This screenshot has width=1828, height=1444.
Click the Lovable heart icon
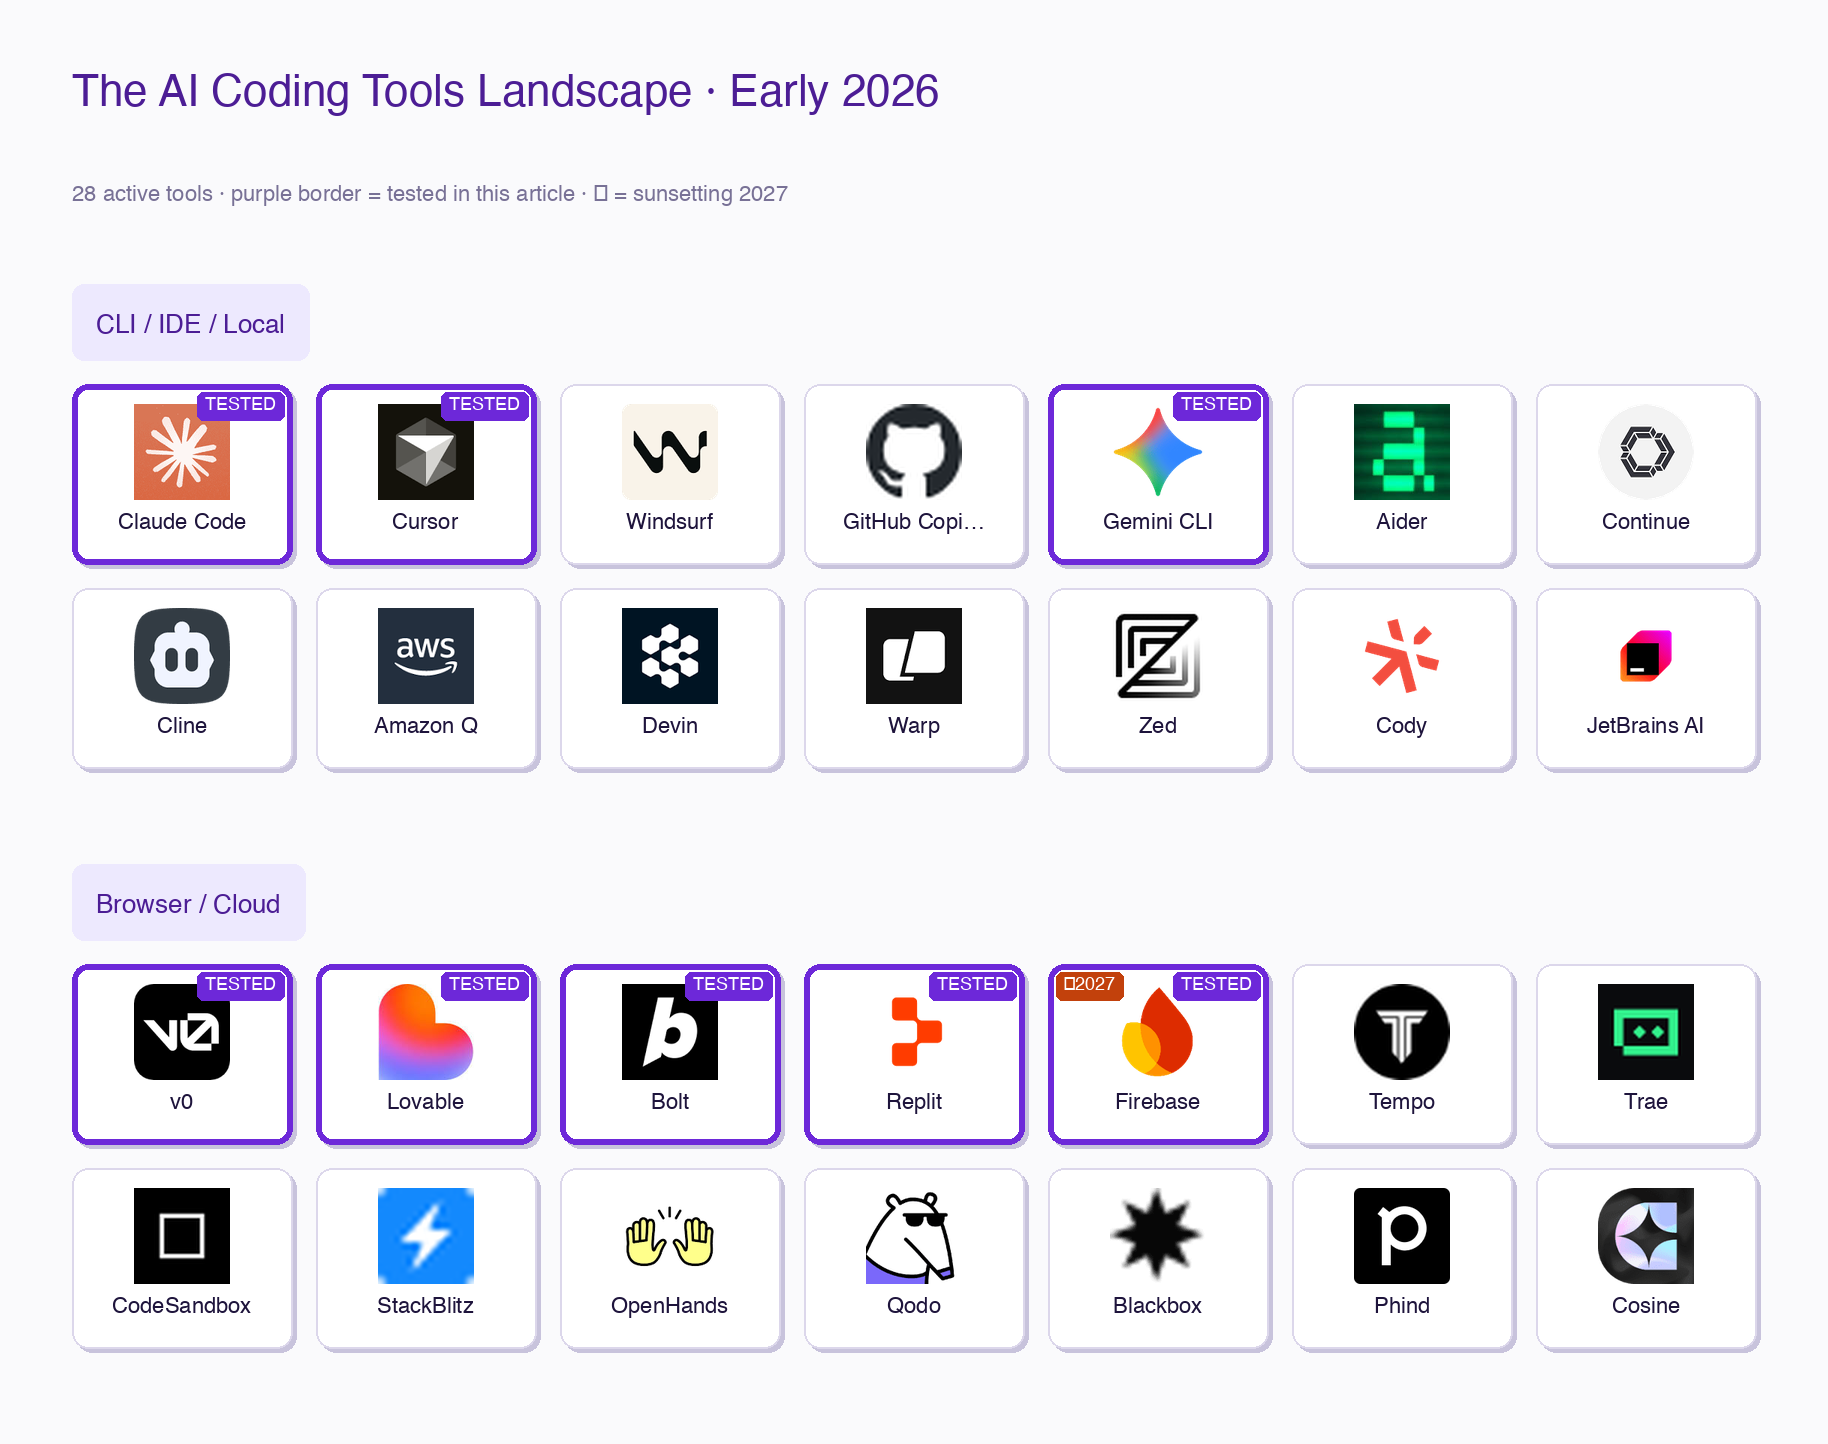[426, 1032]
